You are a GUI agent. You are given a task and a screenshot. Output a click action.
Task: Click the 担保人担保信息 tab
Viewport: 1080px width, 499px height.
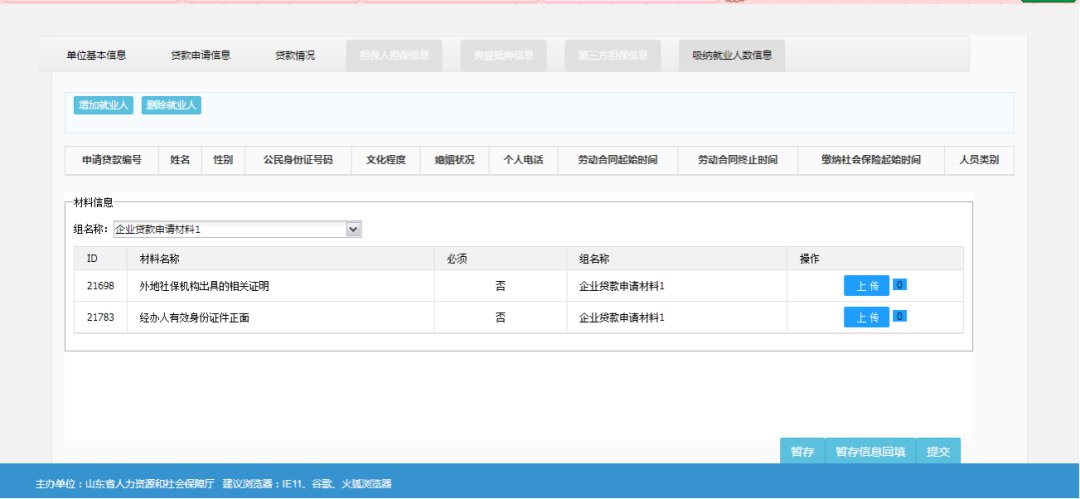click(394, 55)
